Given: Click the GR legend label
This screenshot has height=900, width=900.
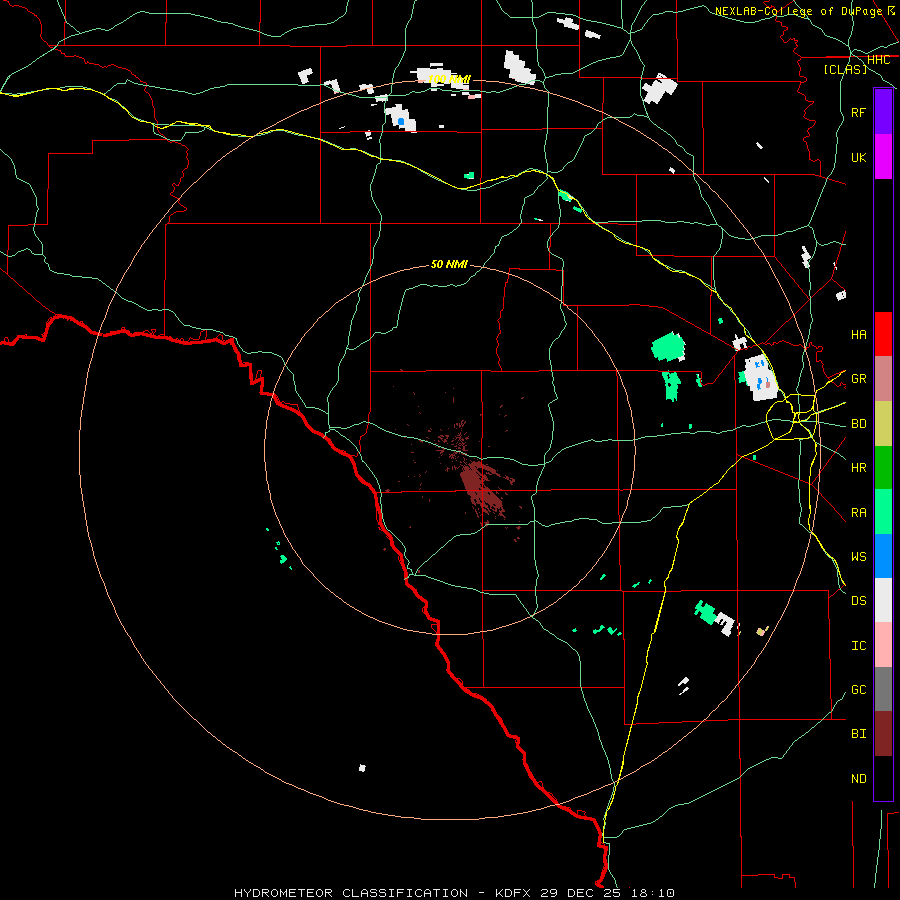Looking at the screenshot, I should coord(858,379).
